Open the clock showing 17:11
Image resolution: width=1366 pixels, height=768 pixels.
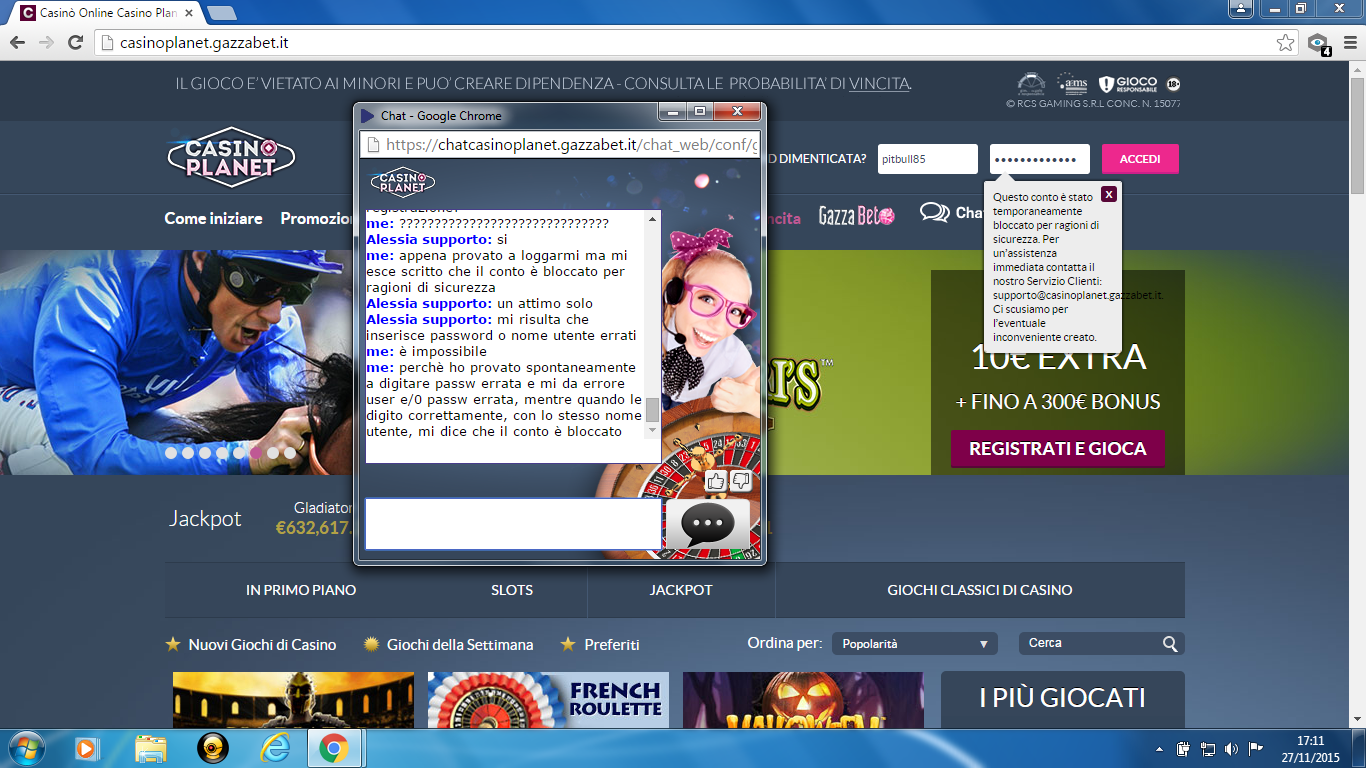tap(1310, 749)
